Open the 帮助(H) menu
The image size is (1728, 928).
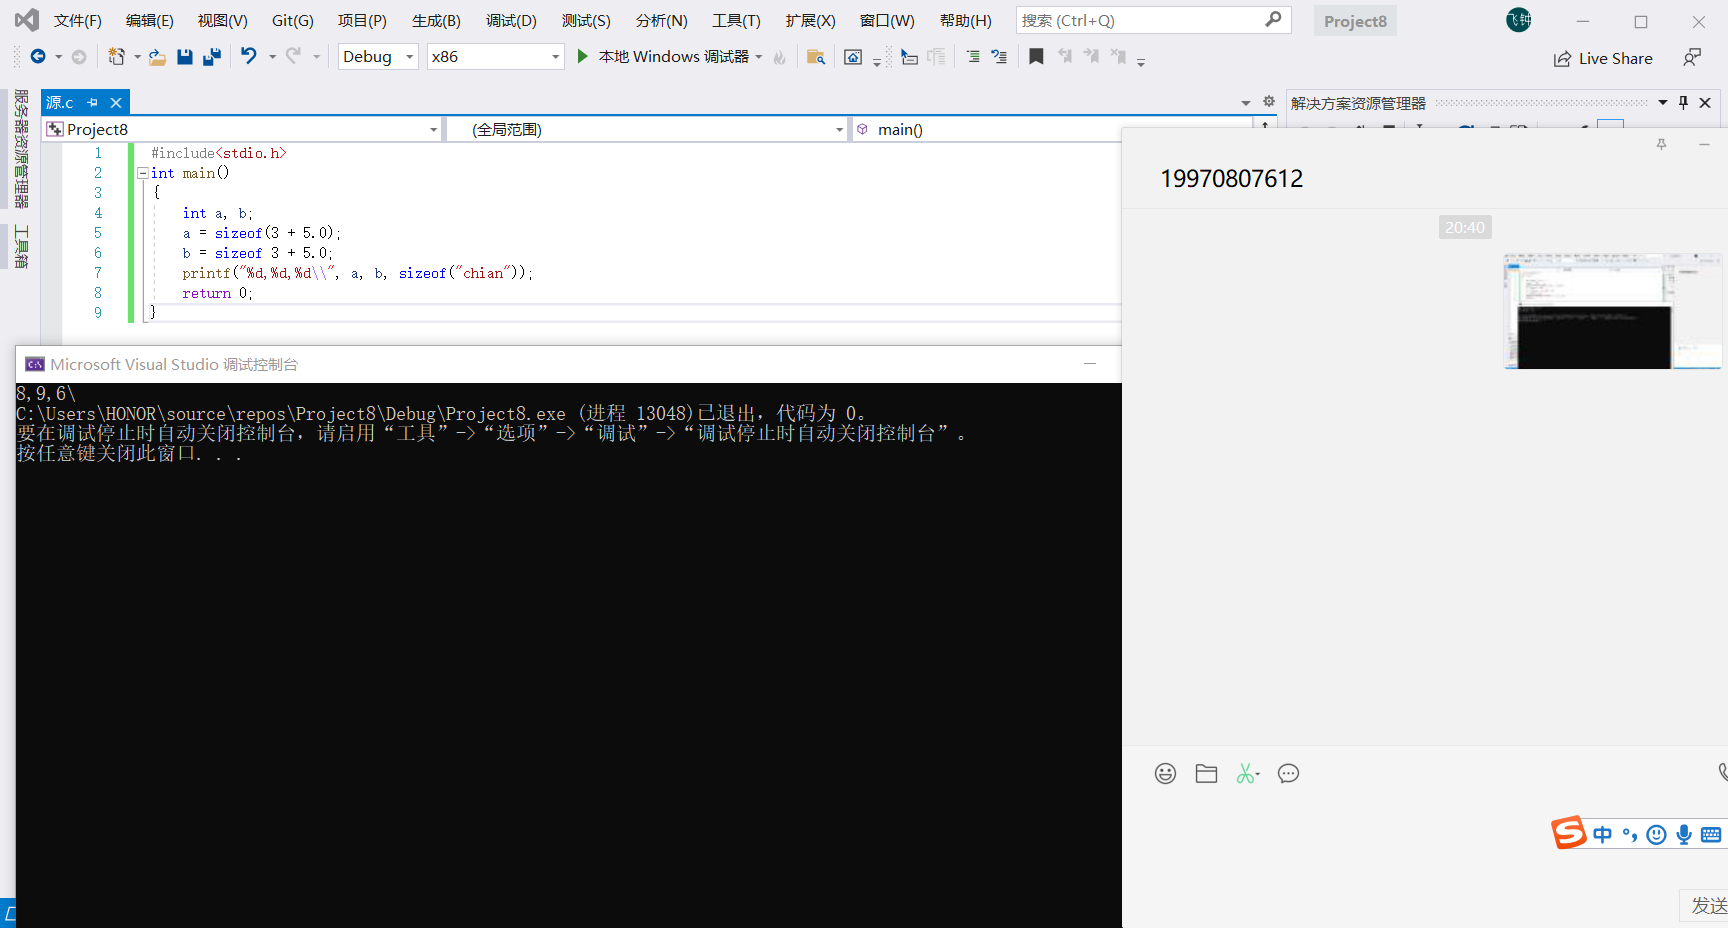(966, 20)
